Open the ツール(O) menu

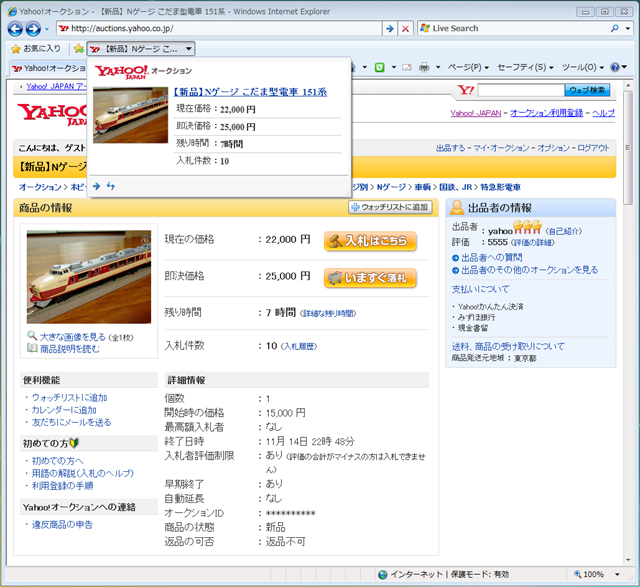[582, 67]
